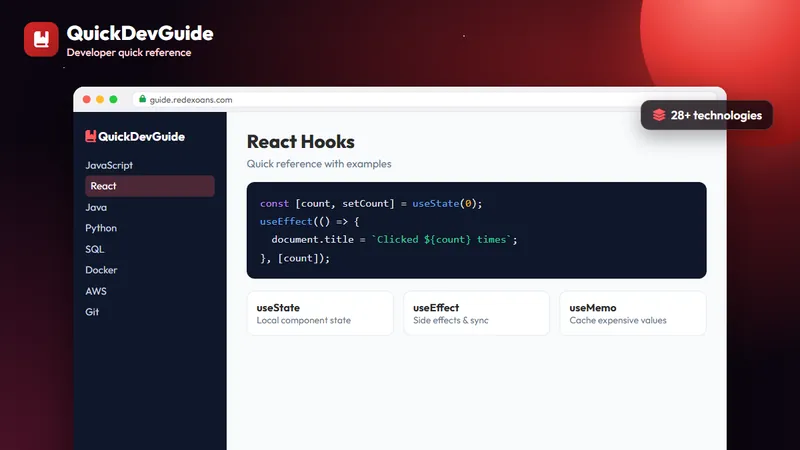The width and height of the screenshot is (800, 450).
Task: Click the React Hooks heading
Action: coord(301,142)
